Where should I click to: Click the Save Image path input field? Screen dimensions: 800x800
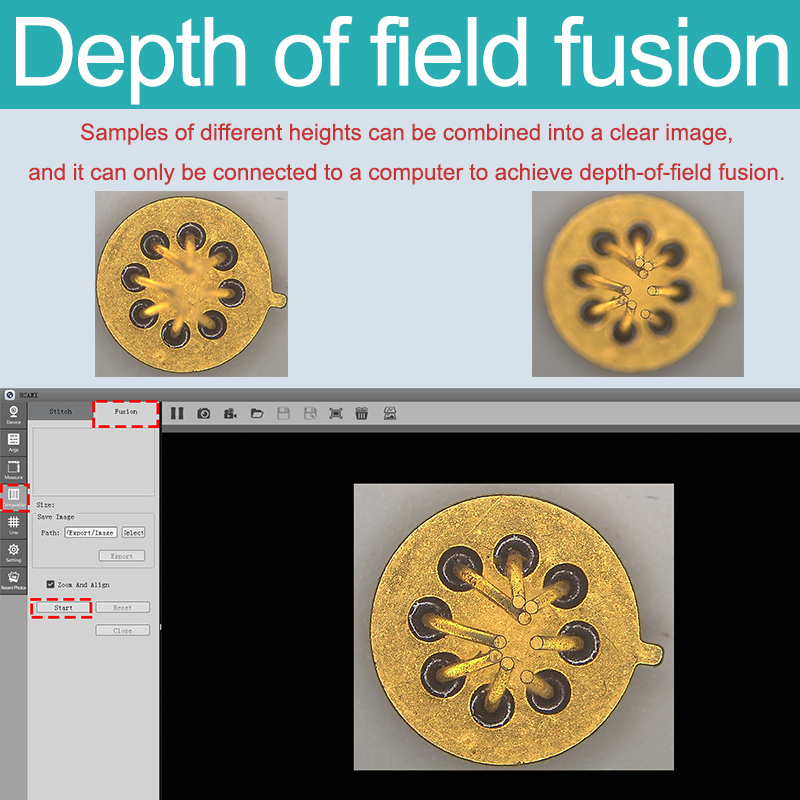91,533
